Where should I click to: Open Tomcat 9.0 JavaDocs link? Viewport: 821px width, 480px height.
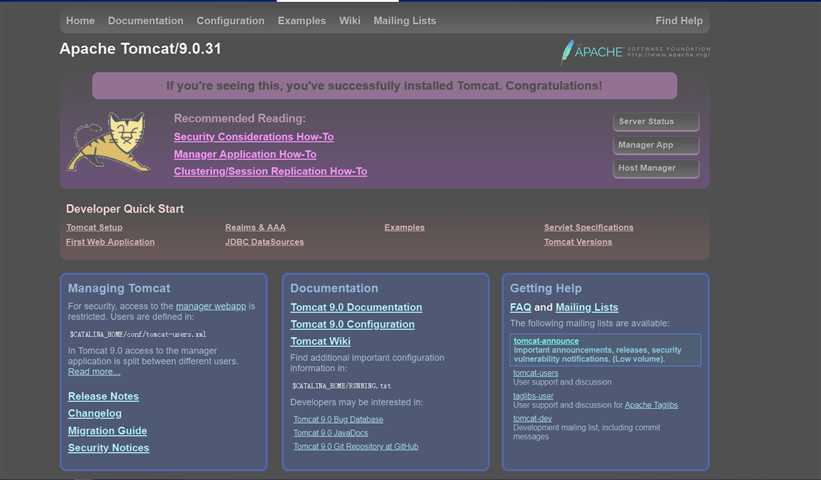[331, 433]
